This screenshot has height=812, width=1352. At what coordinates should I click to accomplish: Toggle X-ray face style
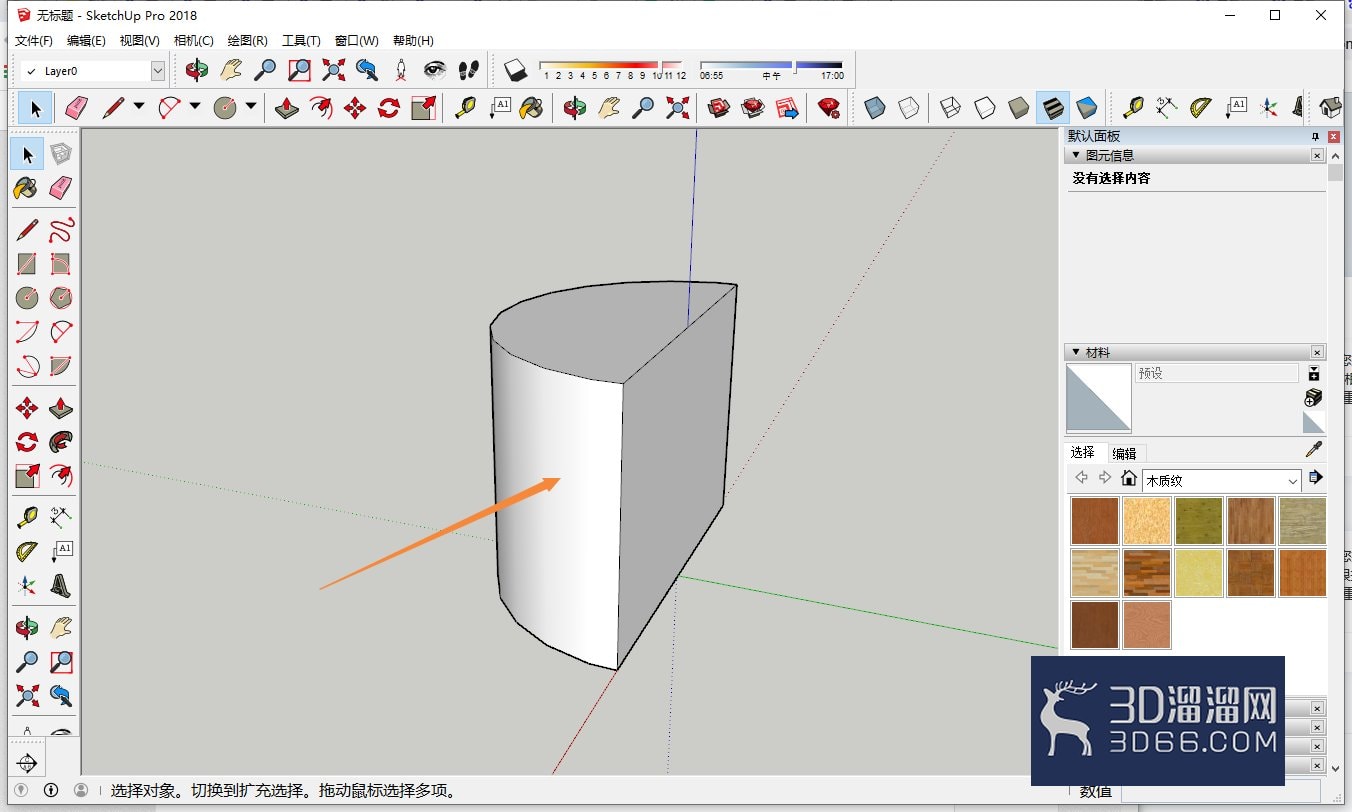tap(875, 108)
